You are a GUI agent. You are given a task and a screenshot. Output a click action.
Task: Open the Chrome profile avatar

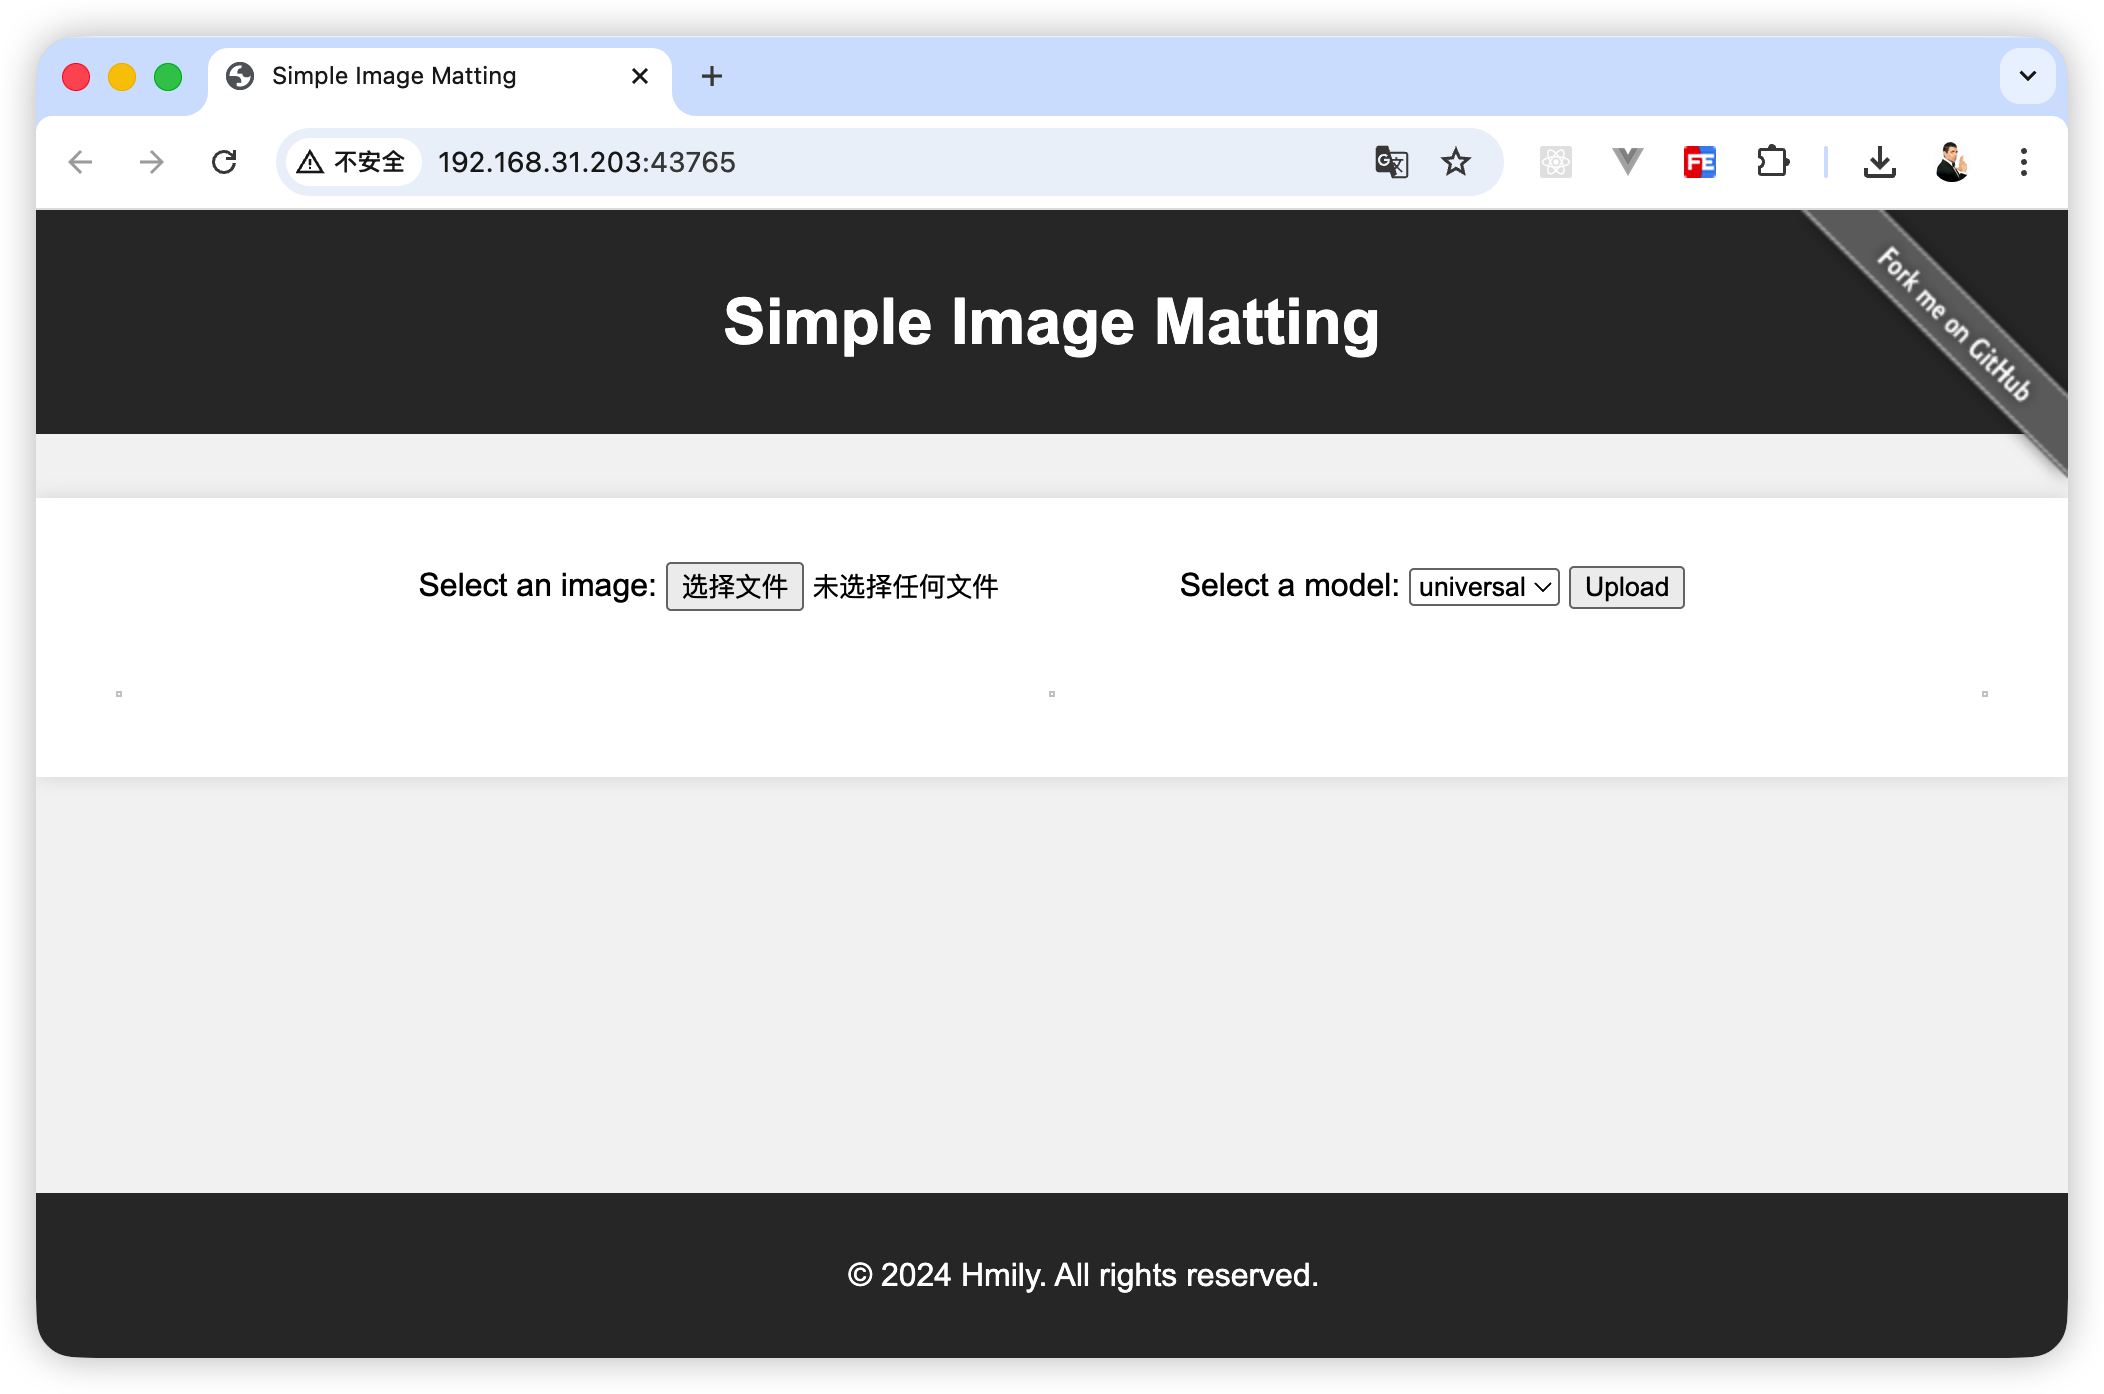click(1952, 162)
